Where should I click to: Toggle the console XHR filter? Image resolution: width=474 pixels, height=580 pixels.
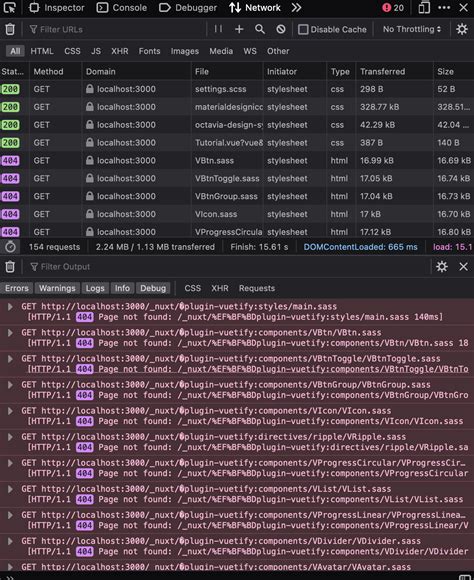coord(220,288)
